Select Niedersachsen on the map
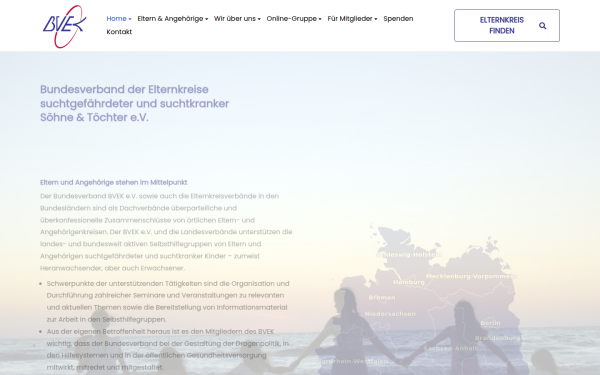This screenshot has width=600, height=375. [x=390, y=314]
